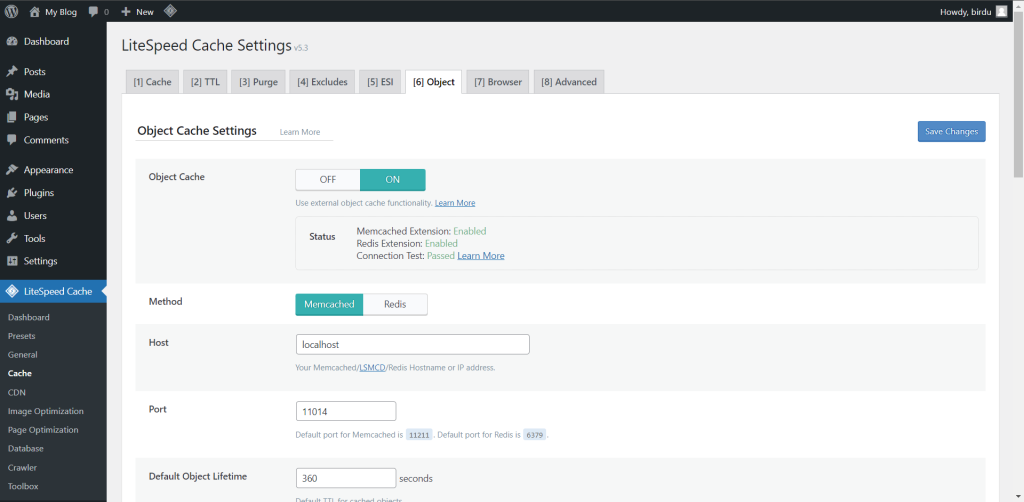Open the General submenu item
Viewport: 1024px width, 502px height.
pos(23,355)
